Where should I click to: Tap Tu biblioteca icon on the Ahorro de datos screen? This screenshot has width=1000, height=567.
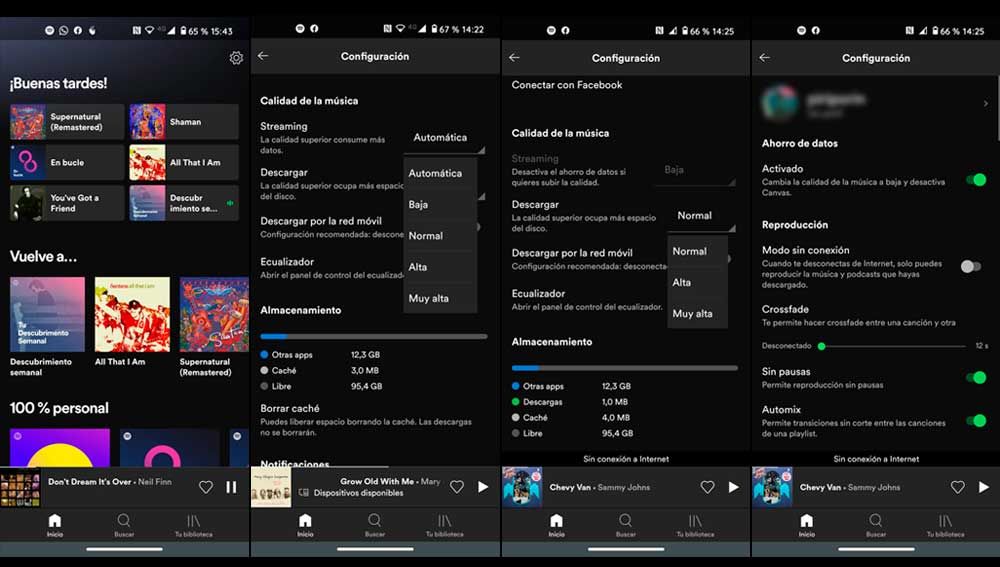(945, 525)
